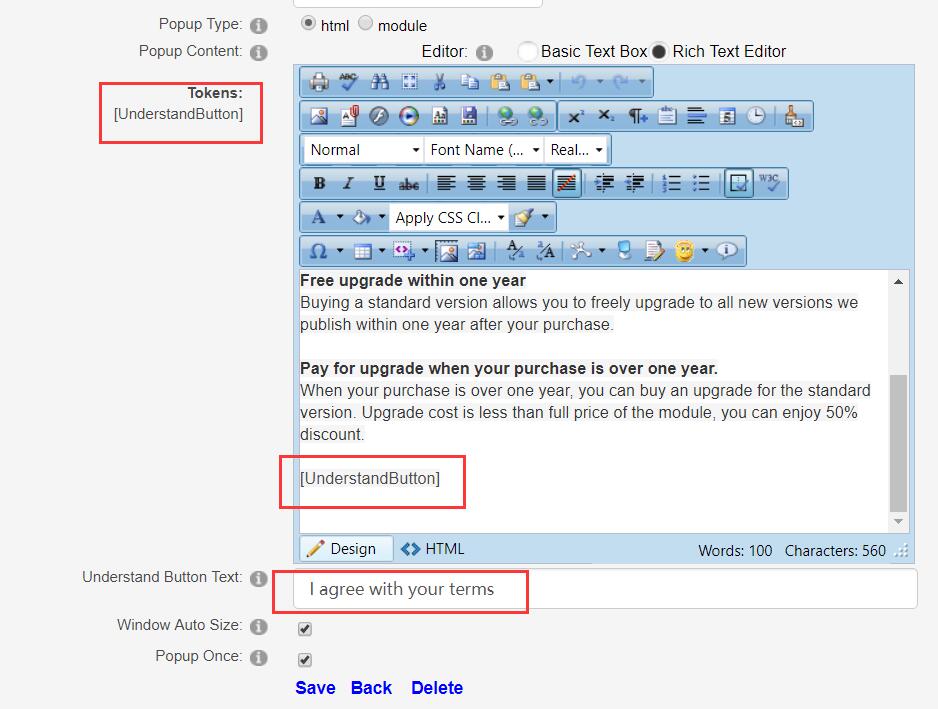Open the Apply CSS Class dropdown
This screenshot has width=938, height=709.
tap(449, 217)
